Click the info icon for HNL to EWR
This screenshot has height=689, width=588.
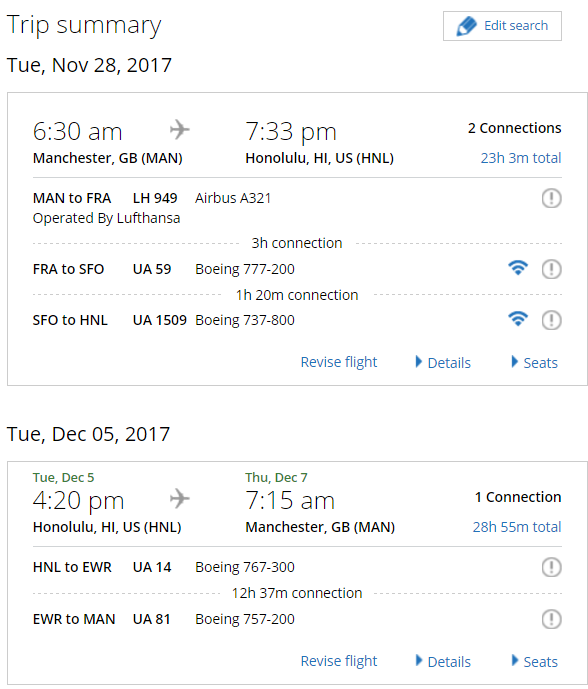click(x=551, y=567)
